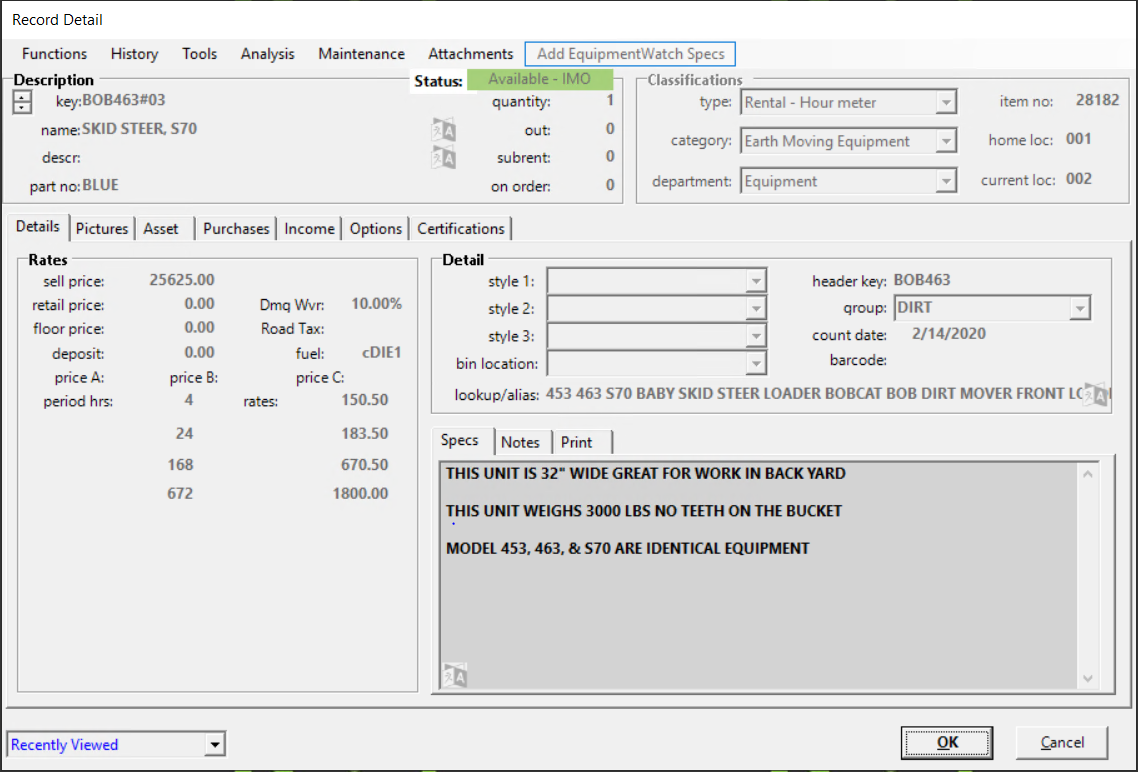This screenshot has height=772, width=1138.
Task: Switch to the Pictures tab
Action: (102, 229)
